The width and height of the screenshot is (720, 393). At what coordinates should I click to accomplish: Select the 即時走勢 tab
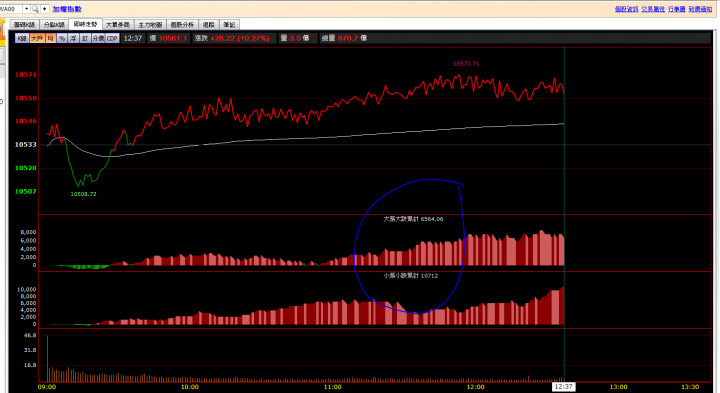[85, 24]
